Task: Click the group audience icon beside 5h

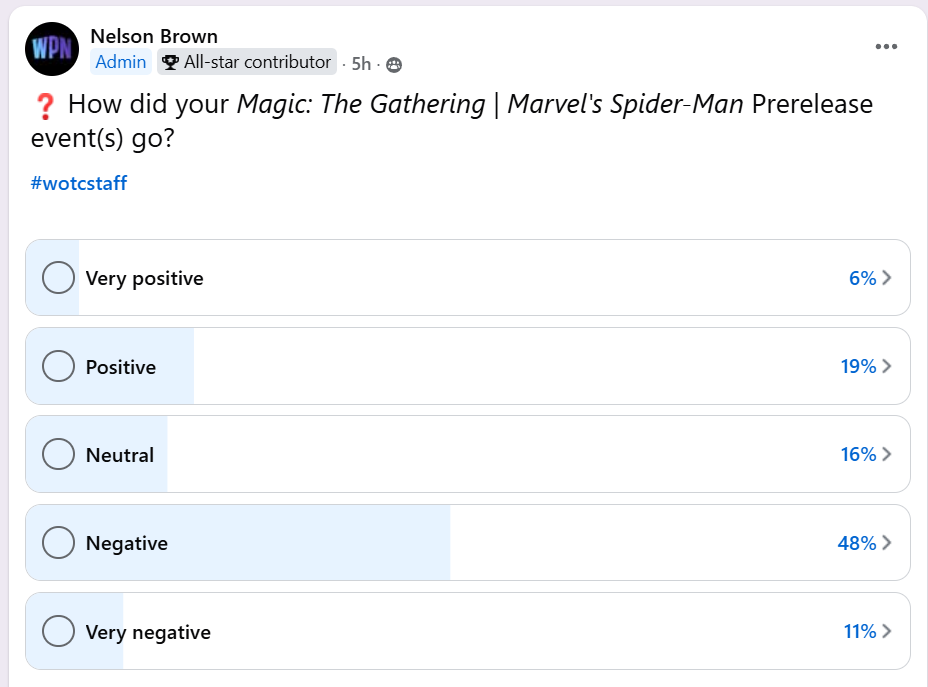Action: click(394, 65)
